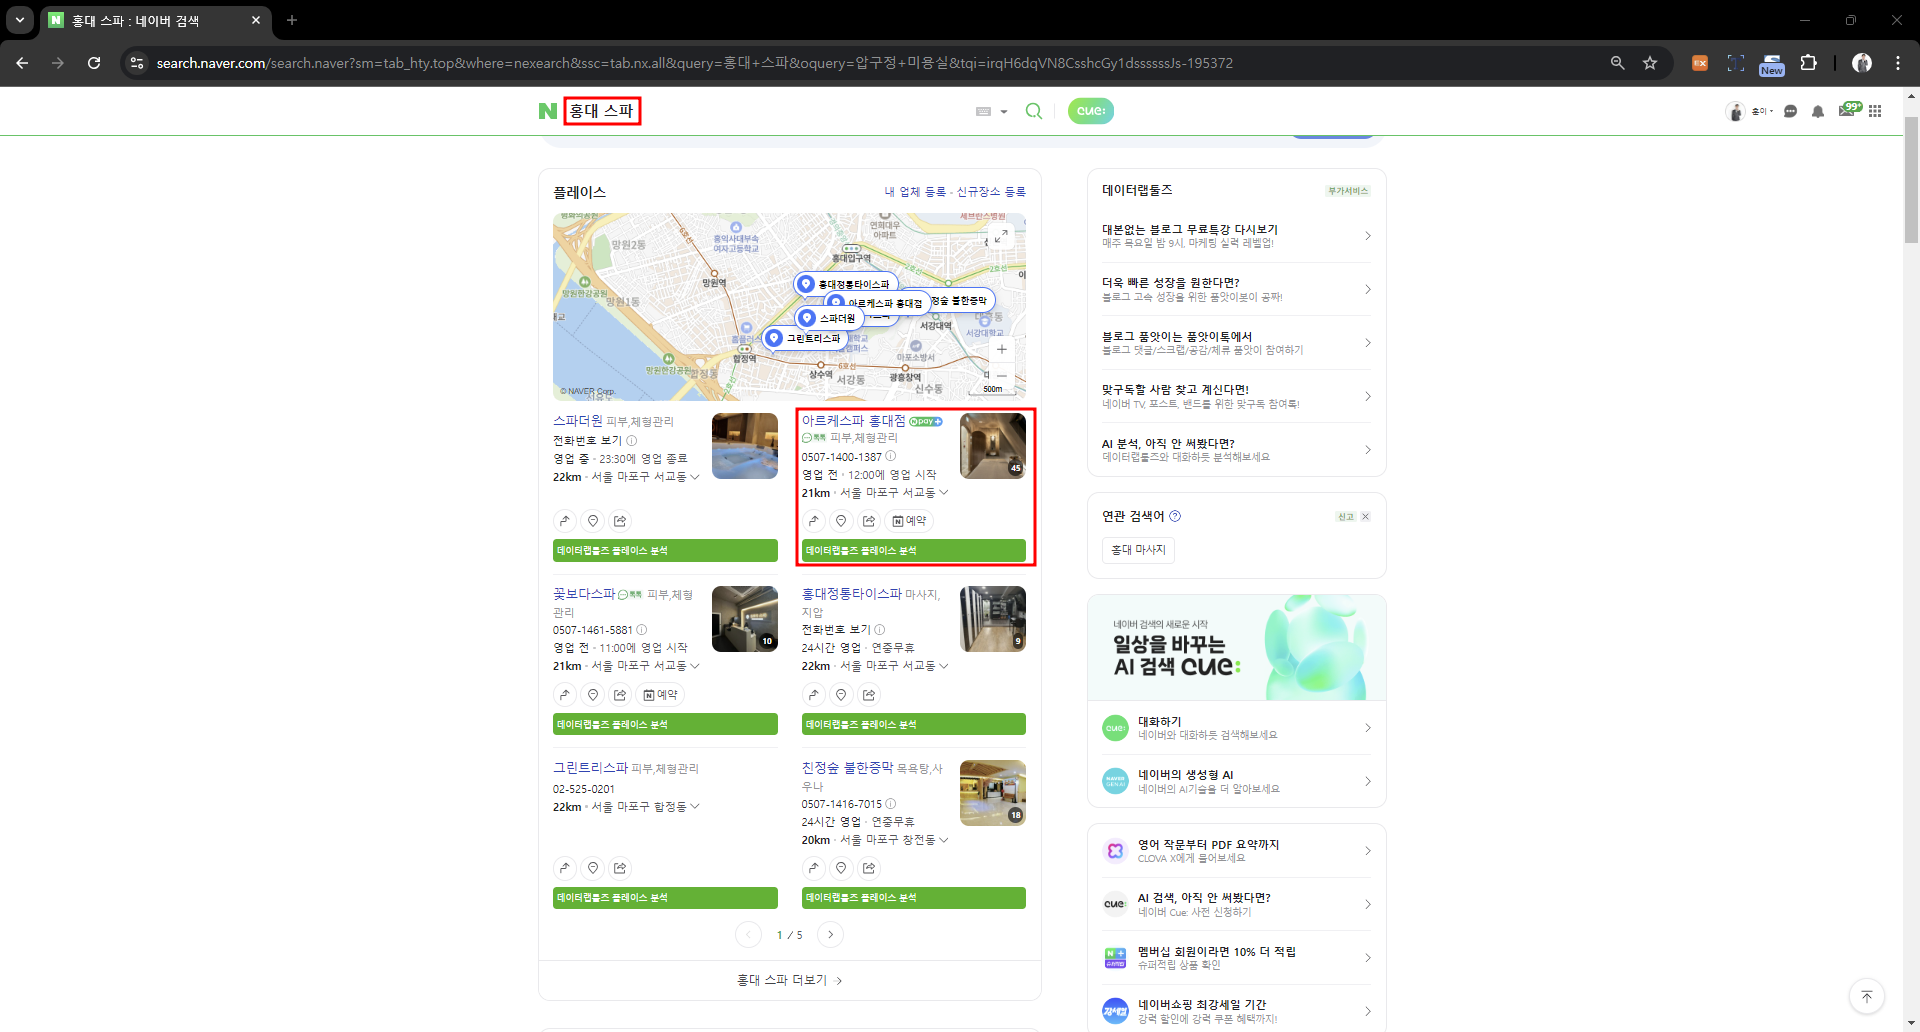The width and height of the screenshot is (1920, 1032).
Task: Expand the 서울 마포구 창전동 address chevron
Action: click(943, 840)
